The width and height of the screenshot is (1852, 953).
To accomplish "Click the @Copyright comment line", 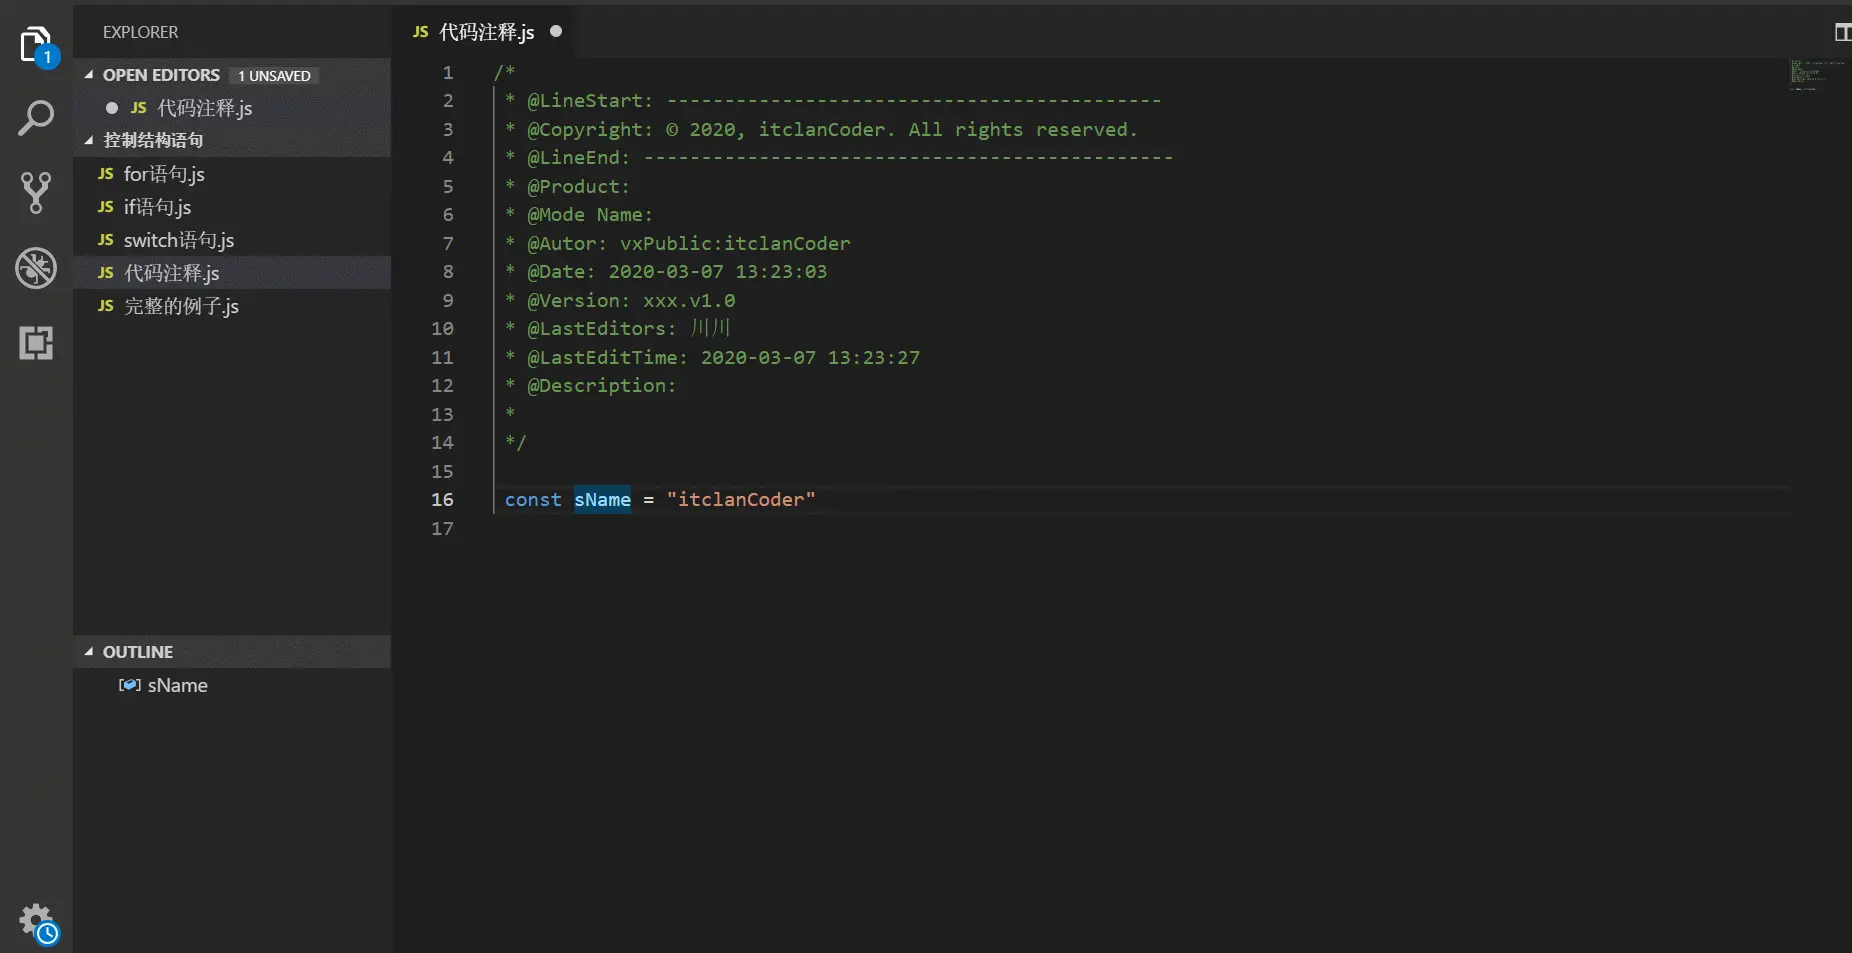I will click(821, 130).
